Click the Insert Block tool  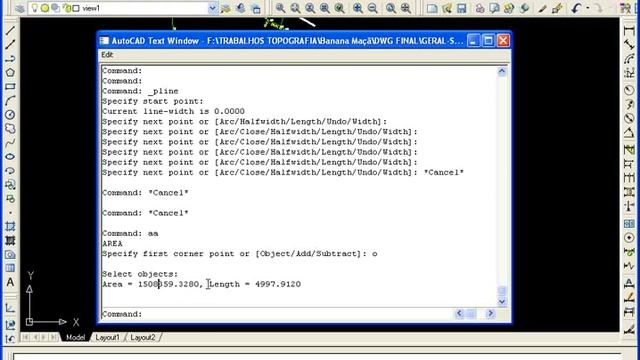coord(10,184)
